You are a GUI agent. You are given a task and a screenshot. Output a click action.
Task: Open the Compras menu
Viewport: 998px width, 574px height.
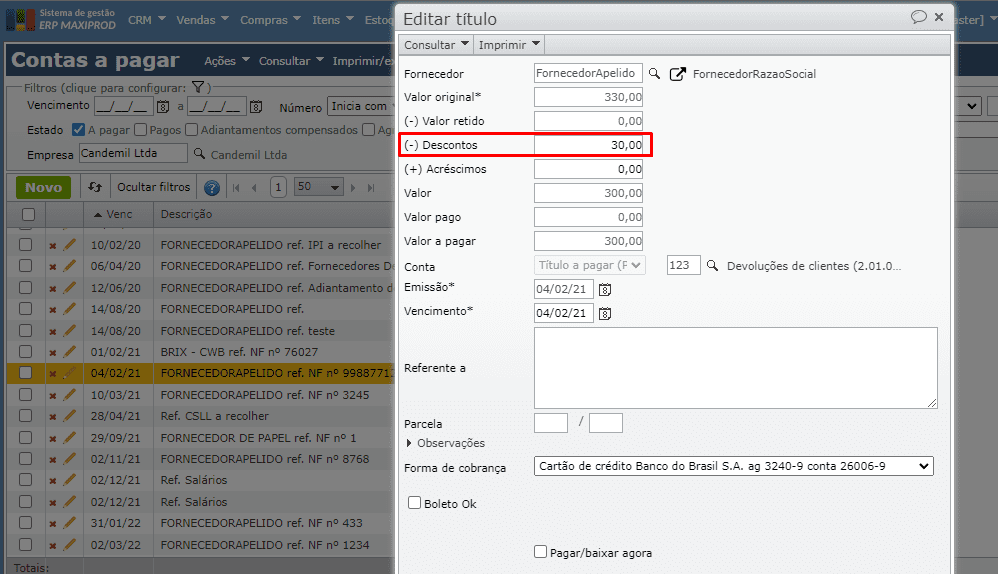271,20
